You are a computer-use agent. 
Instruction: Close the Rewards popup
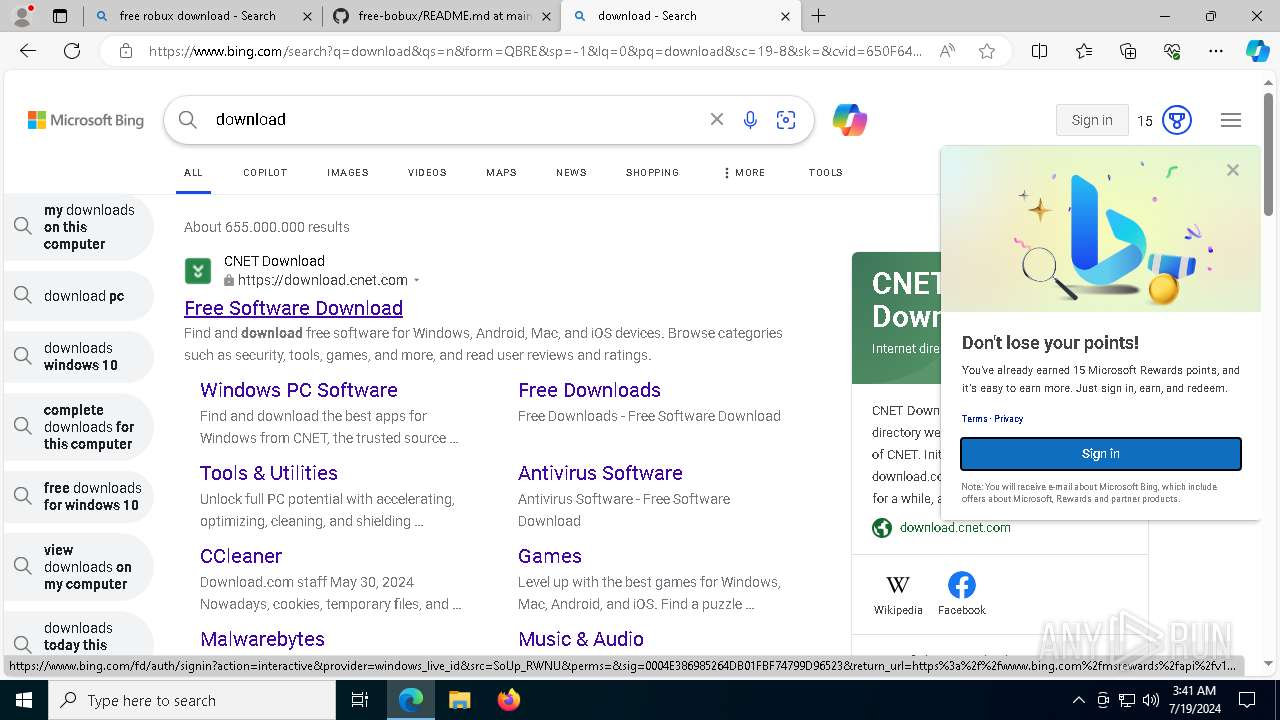click(x=1233, y=170)
